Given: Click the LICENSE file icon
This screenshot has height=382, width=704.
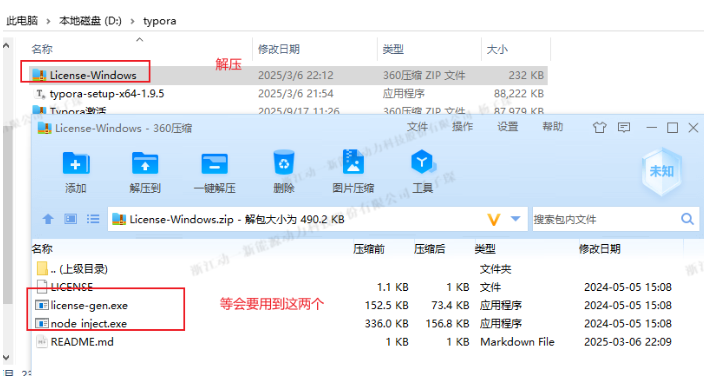Looking at the screenshot, I should click(x=42, y=286).
